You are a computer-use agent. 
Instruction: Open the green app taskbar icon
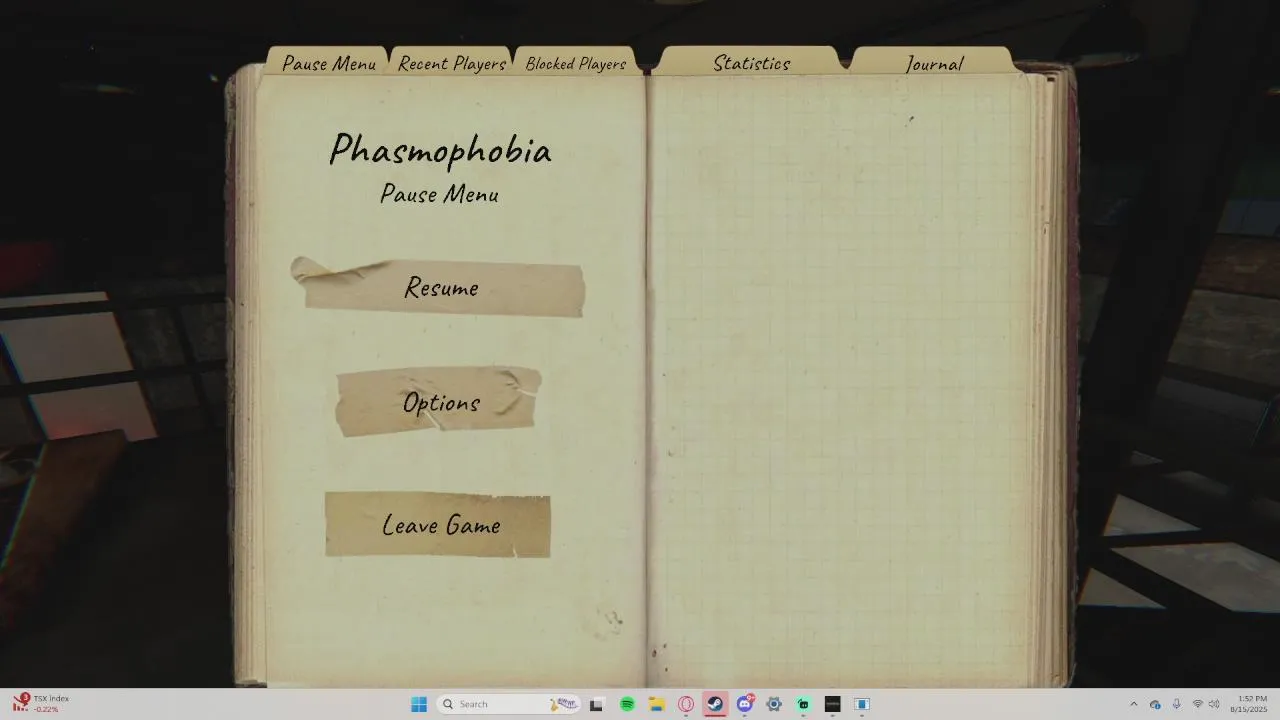(x=803, y=704)
